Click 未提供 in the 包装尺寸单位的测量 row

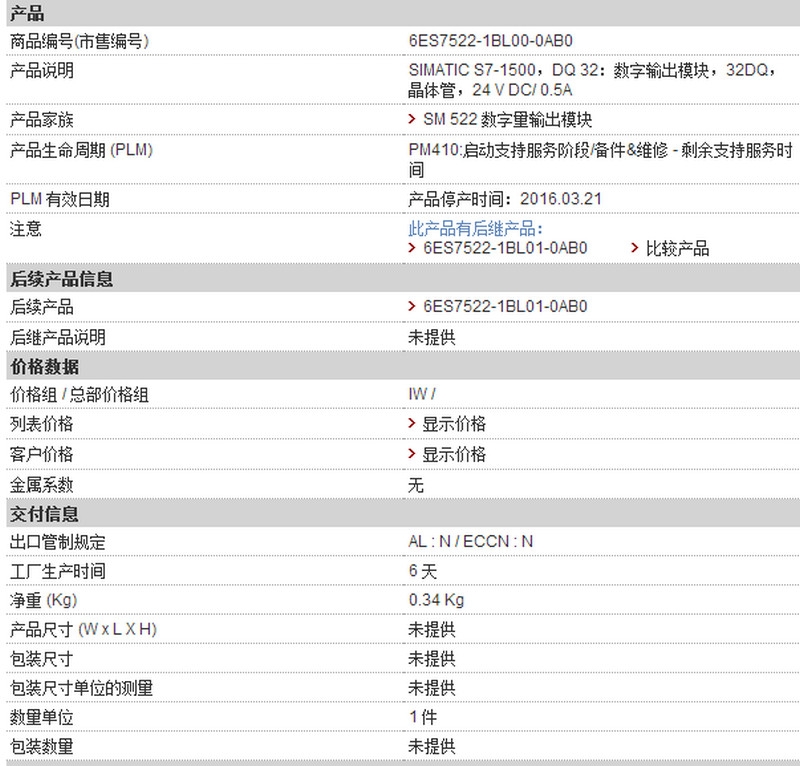coord(432,688)
